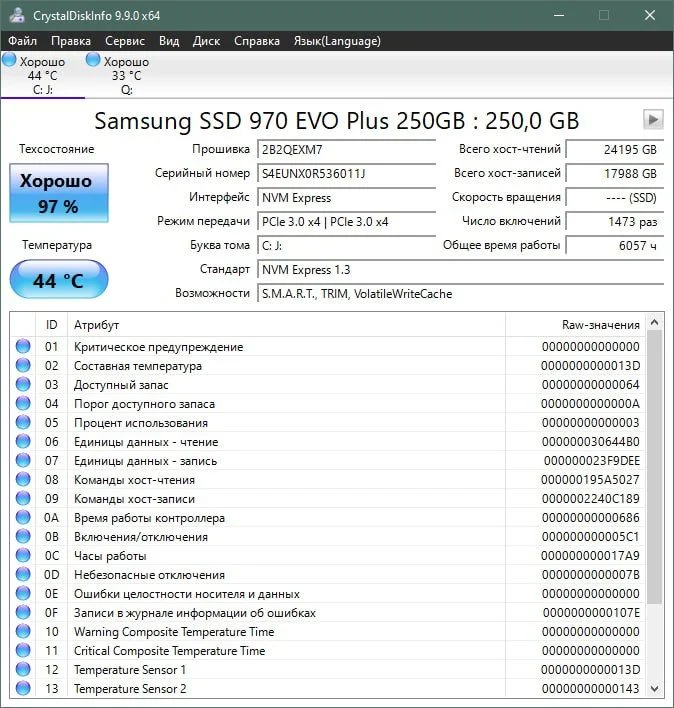This screenshot has height=708, width=674.
Task: Click the status orb for Процент использования
Action: [x=23, y=422]
